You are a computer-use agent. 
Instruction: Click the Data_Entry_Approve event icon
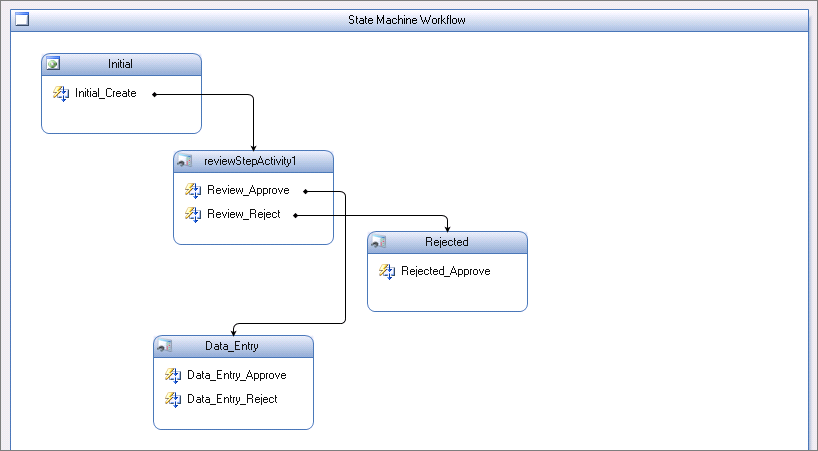pyautogui.click(x=173, y=375)
